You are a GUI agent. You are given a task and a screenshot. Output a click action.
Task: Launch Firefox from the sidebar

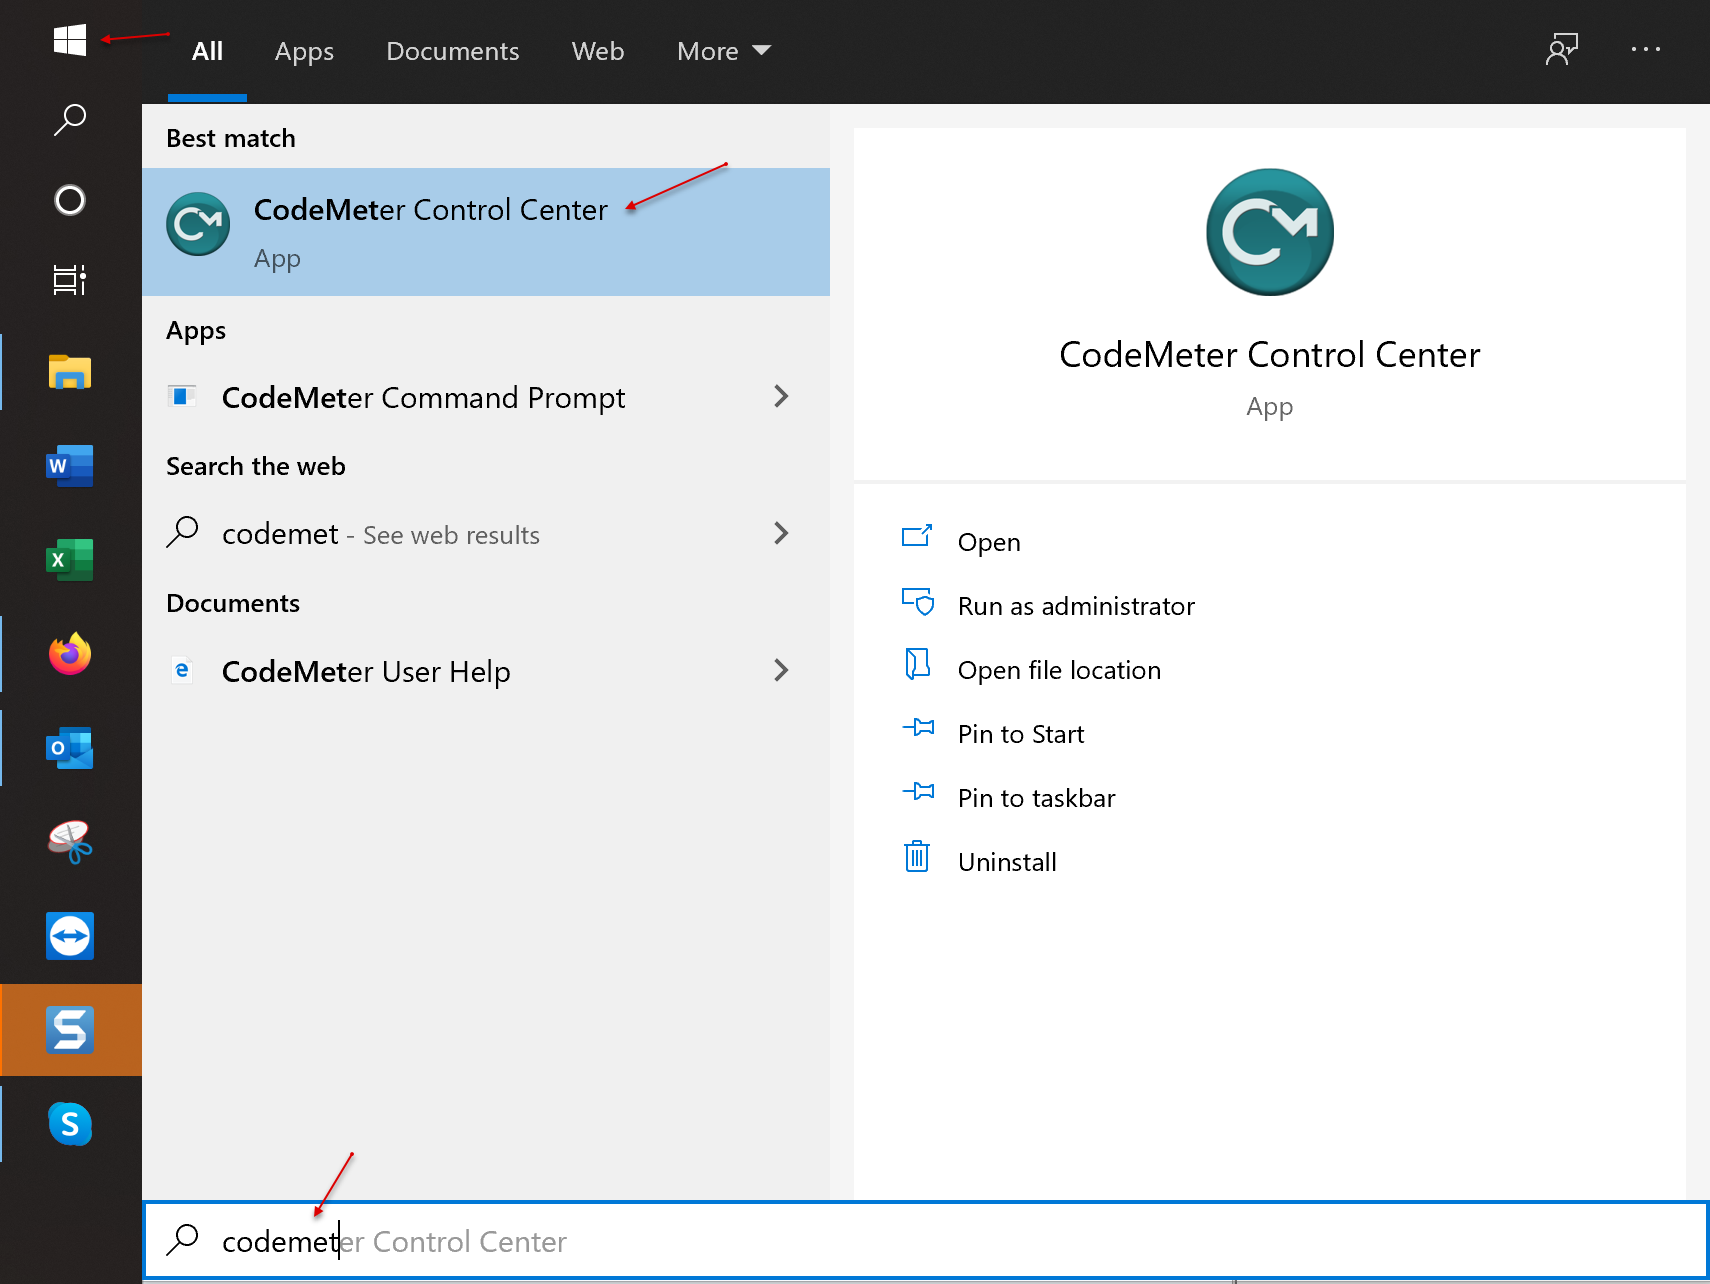(69, 654)
